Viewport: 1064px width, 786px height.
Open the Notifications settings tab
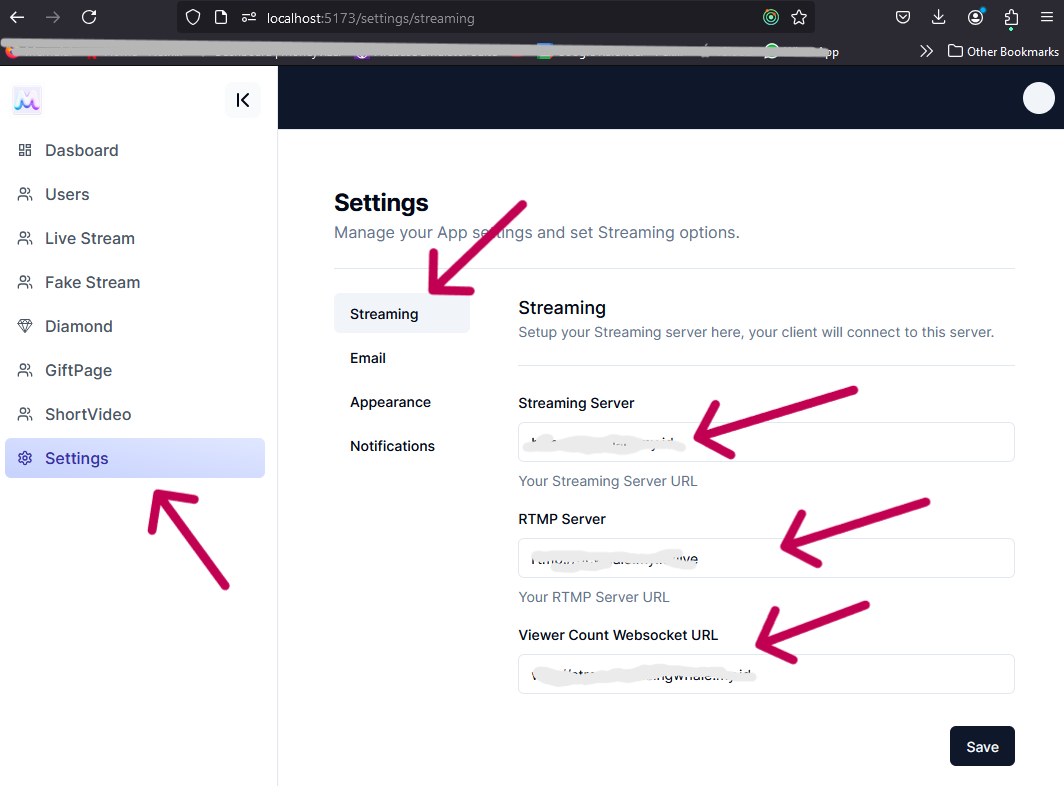point(392,446)
